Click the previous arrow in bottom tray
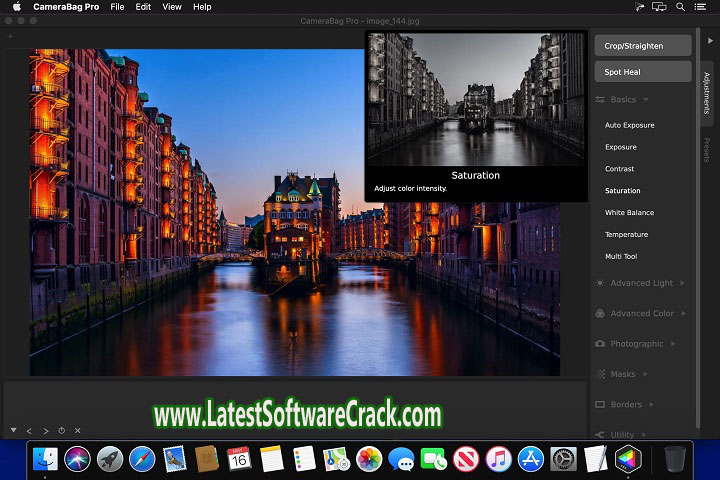Viewport: 720px width, 480px height. [29, 431]
